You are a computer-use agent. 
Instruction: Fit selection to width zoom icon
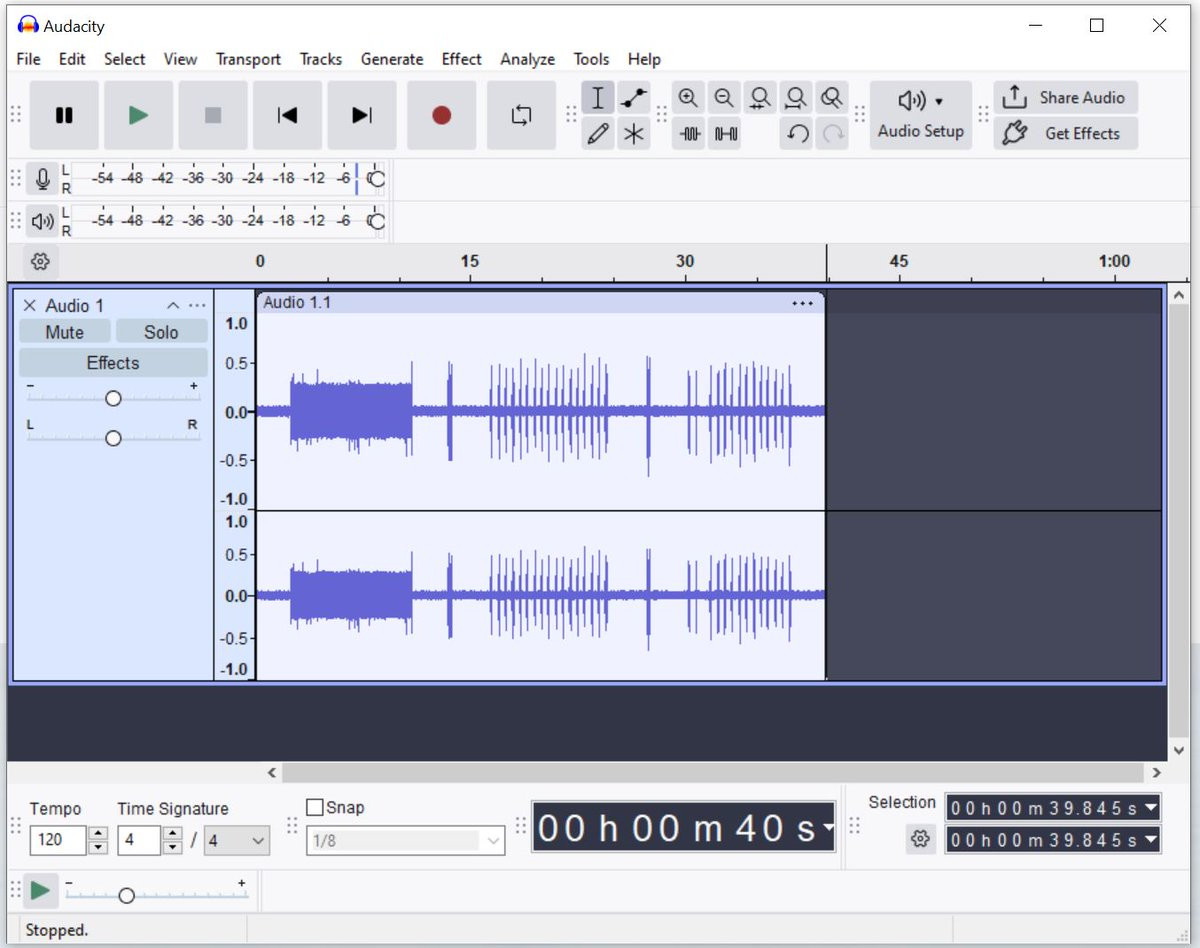(760, 97)
